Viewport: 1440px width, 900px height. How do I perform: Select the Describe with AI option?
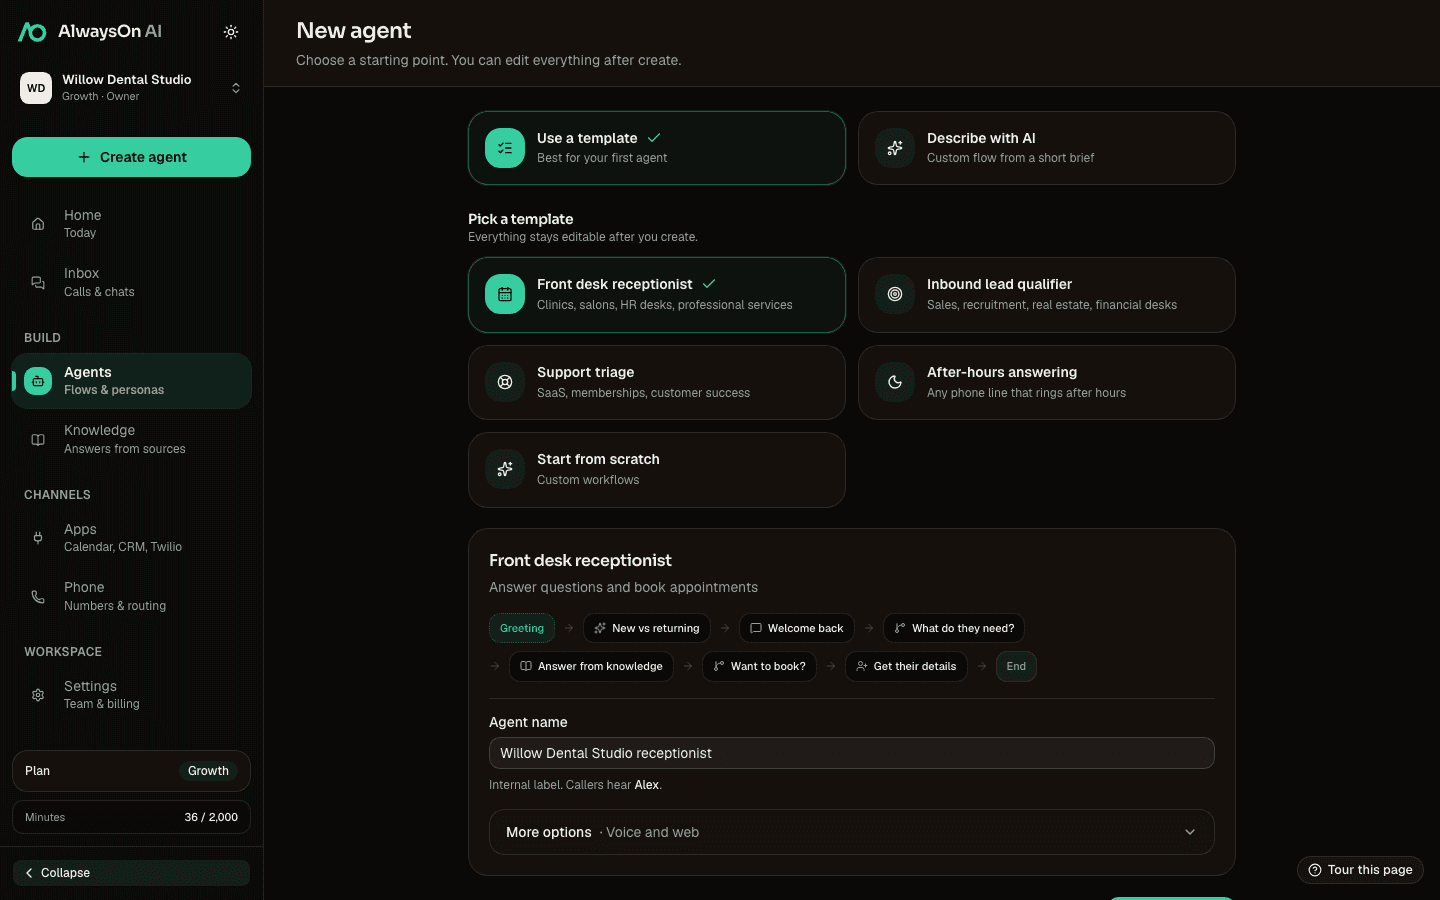(x=1047, y=148)
